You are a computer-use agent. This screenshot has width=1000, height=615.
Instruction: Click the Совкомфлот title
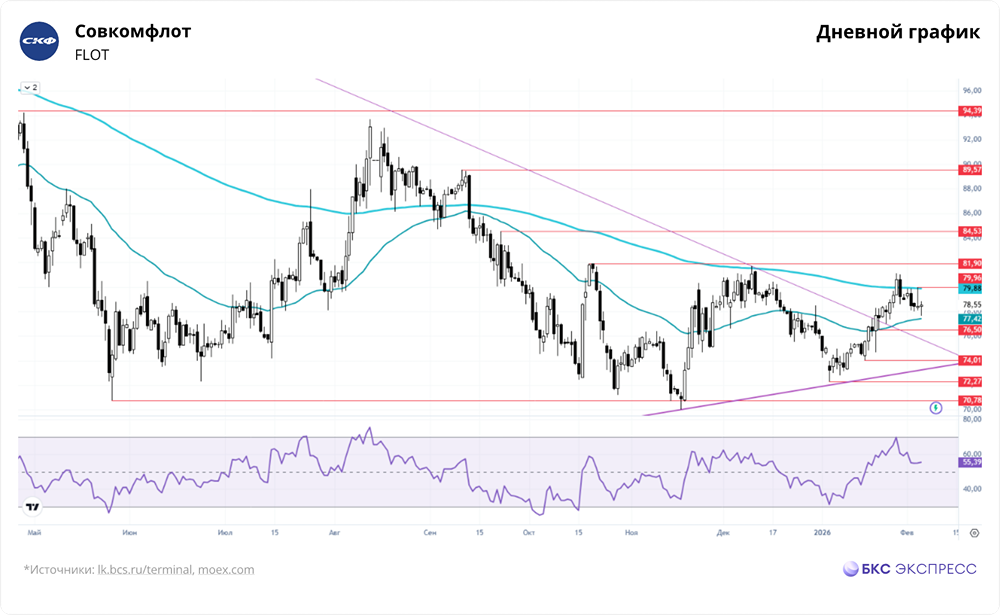133,31
